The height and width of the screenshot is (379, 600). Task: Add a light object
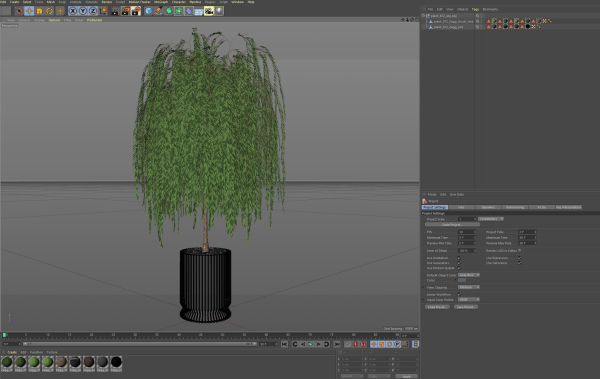coord(219,11)
